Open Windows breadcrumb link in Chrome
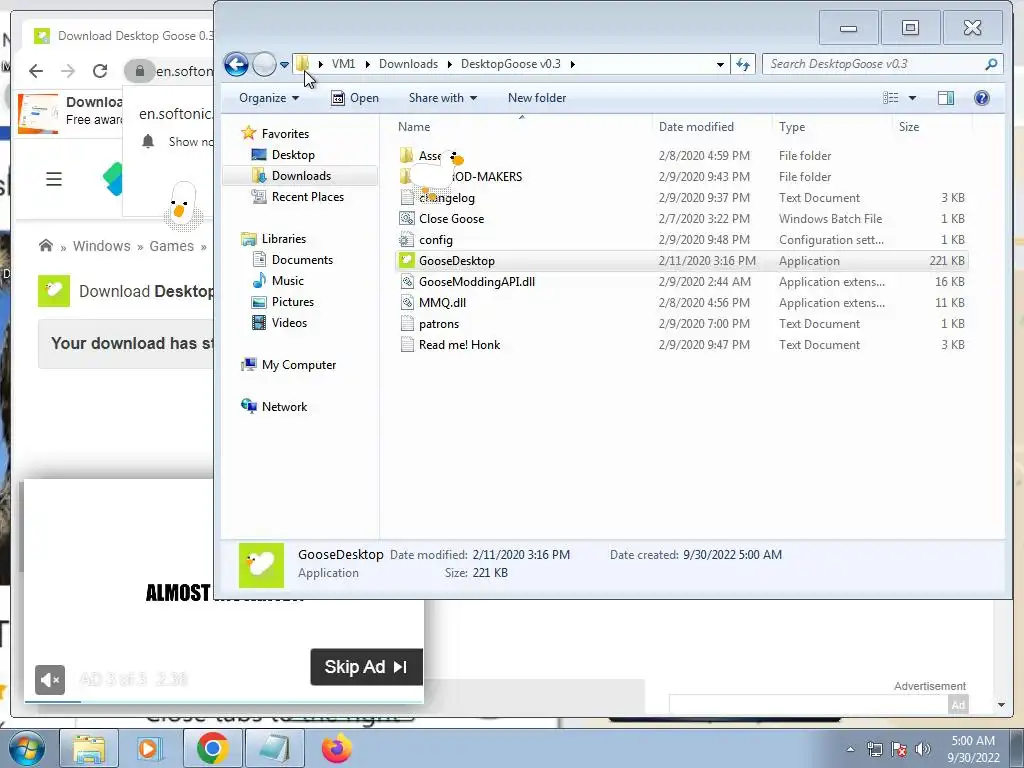 (101, 246)
